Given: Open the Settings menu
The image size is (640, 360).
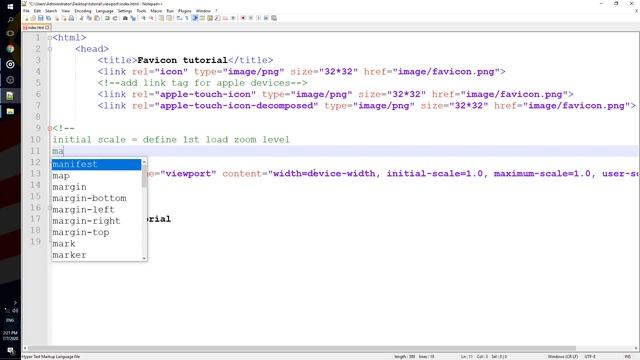Looking at the screenshot, I should click(125, 11).
